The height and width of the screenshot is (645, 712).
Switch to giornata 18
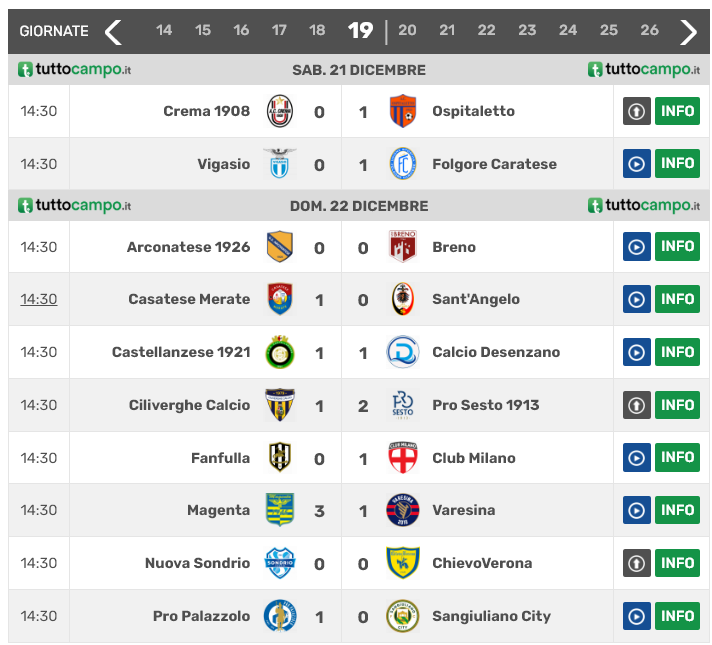317,31
